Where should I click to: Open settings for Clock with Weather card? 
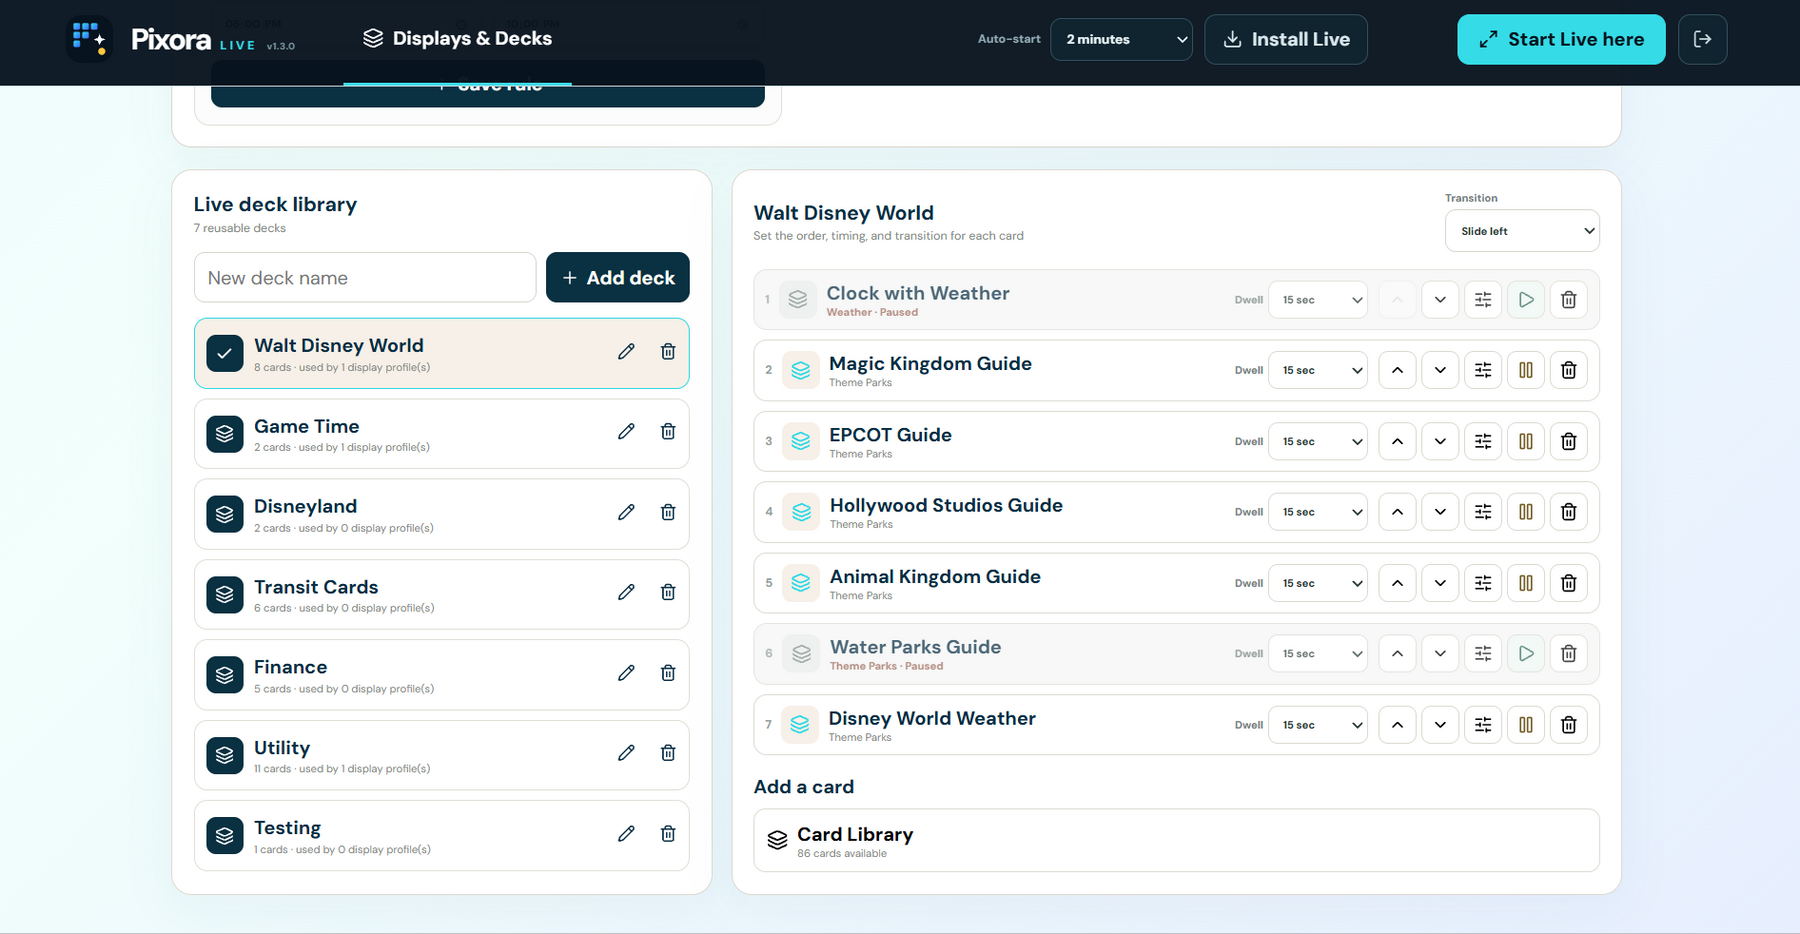(1483, 300)
